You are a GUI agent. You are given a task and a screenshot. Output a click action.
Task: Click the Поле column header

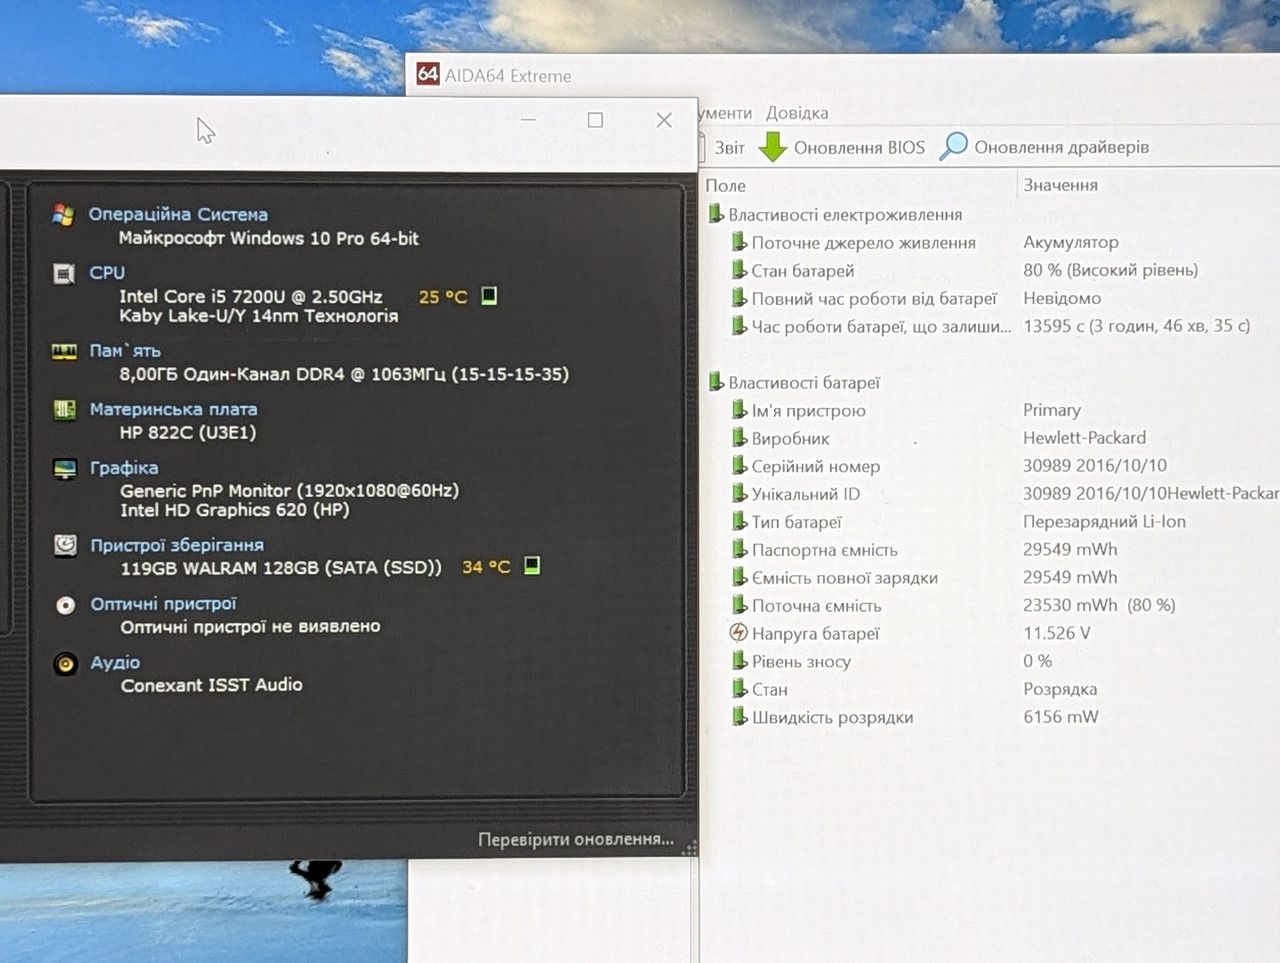pos(726,185)
